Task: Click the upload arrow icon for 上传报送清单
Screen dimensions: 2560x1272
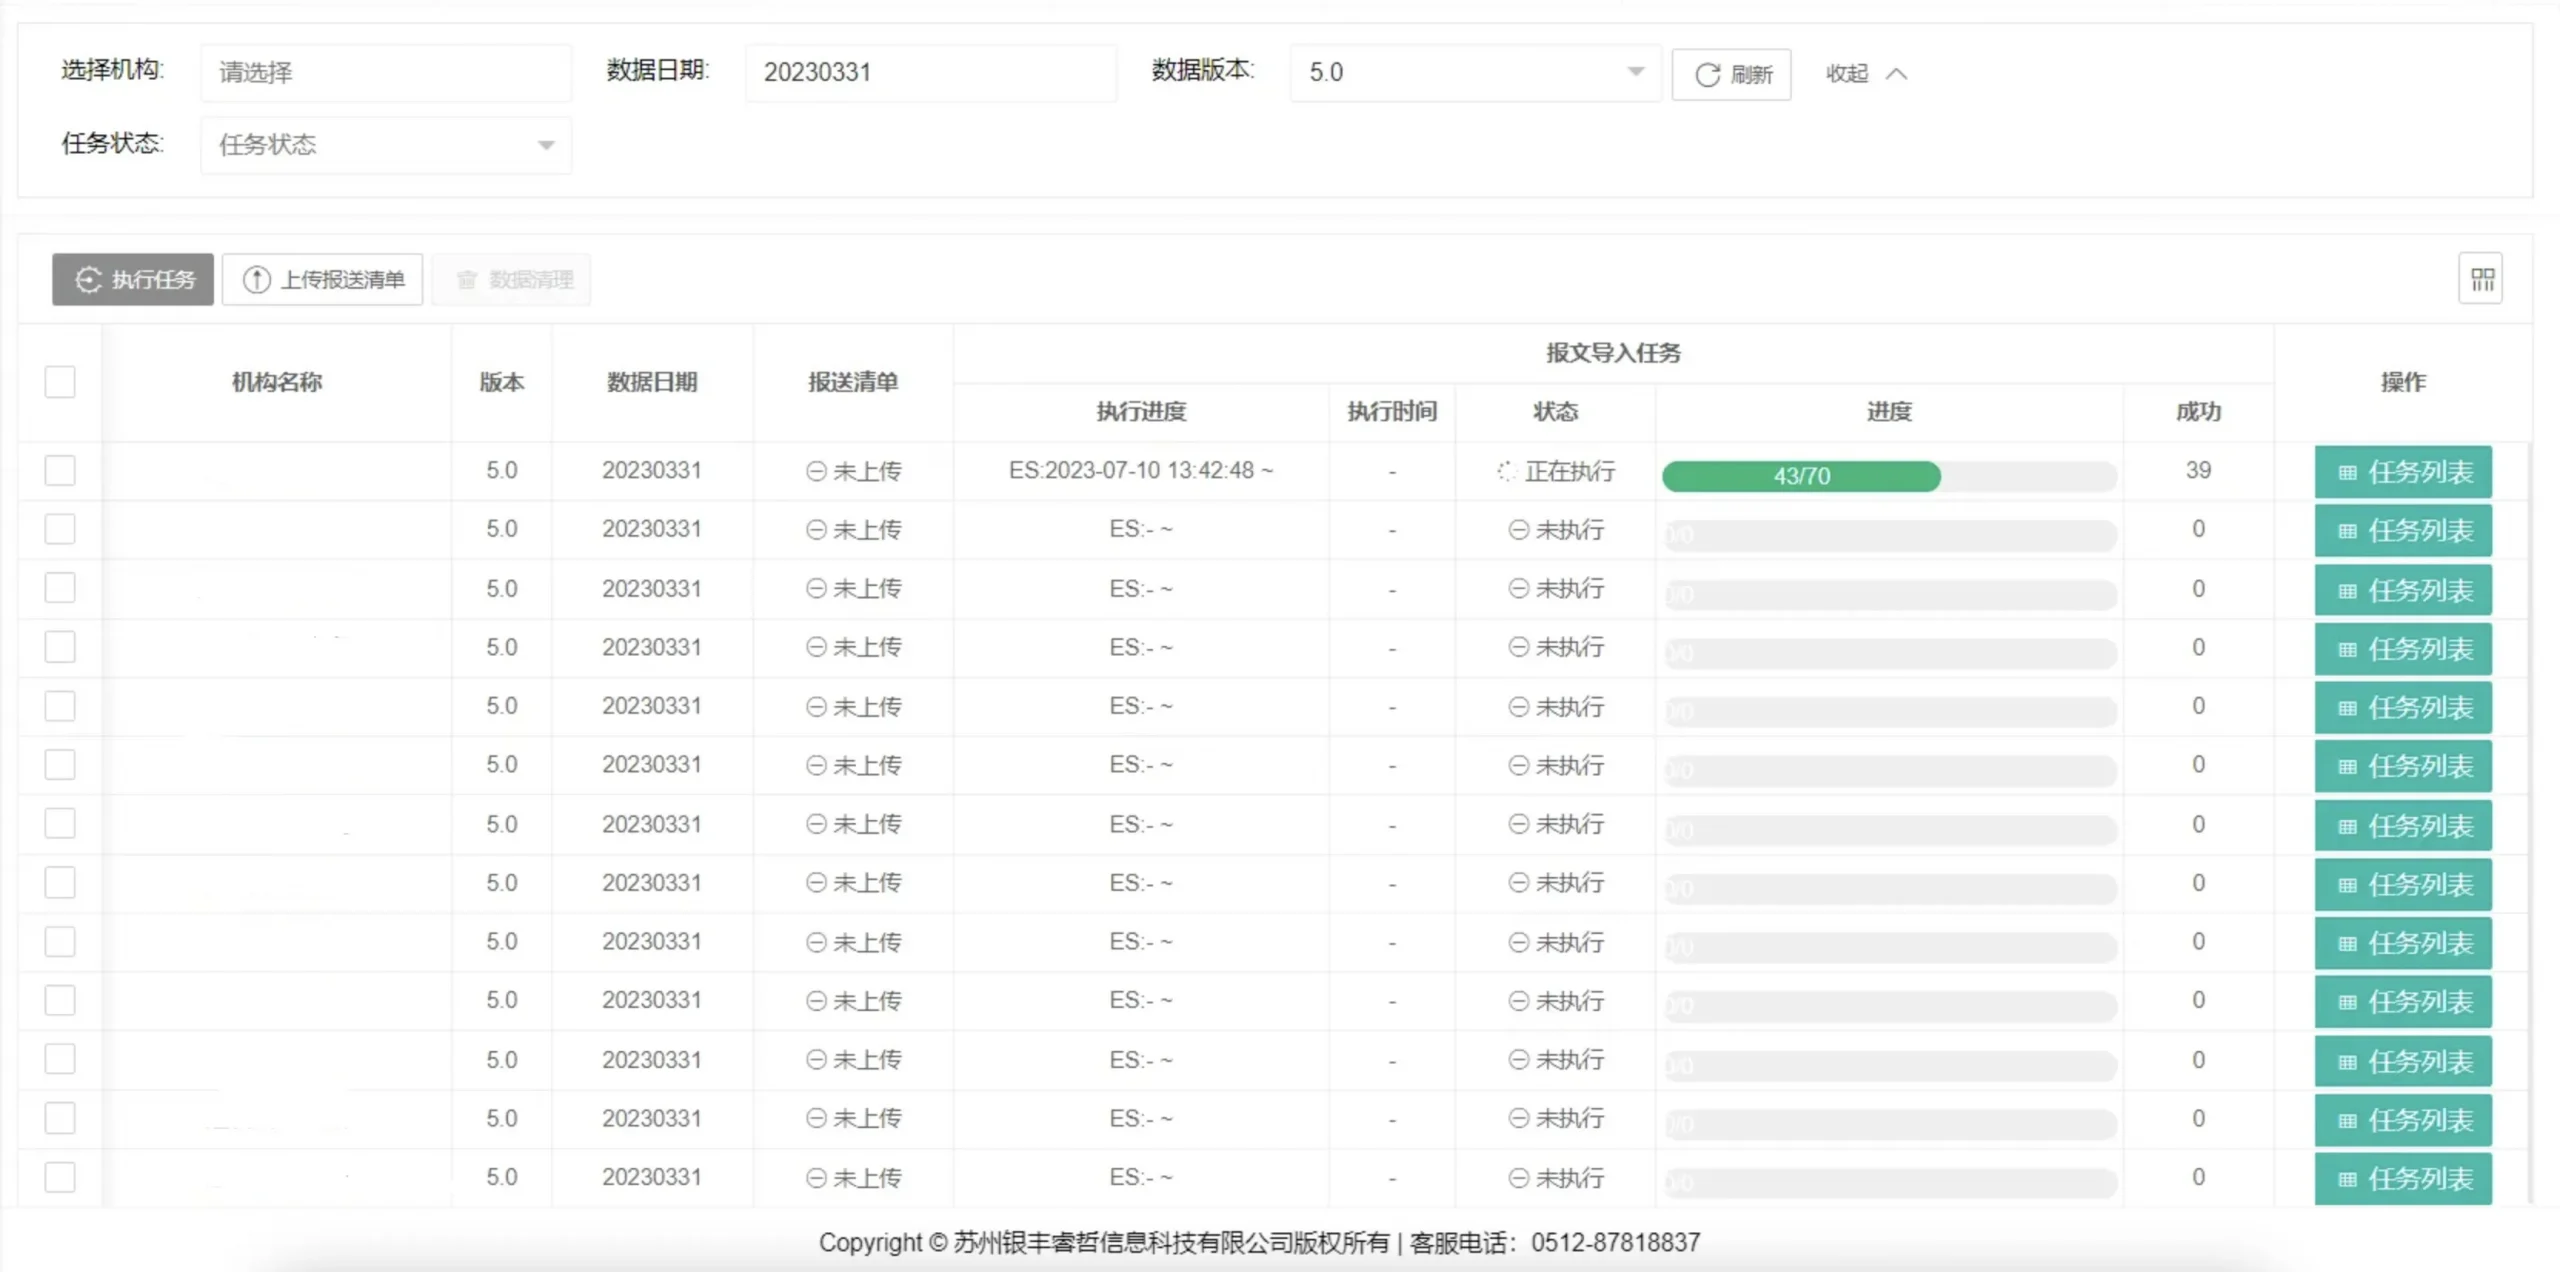Action: click(x=257, y=280)
